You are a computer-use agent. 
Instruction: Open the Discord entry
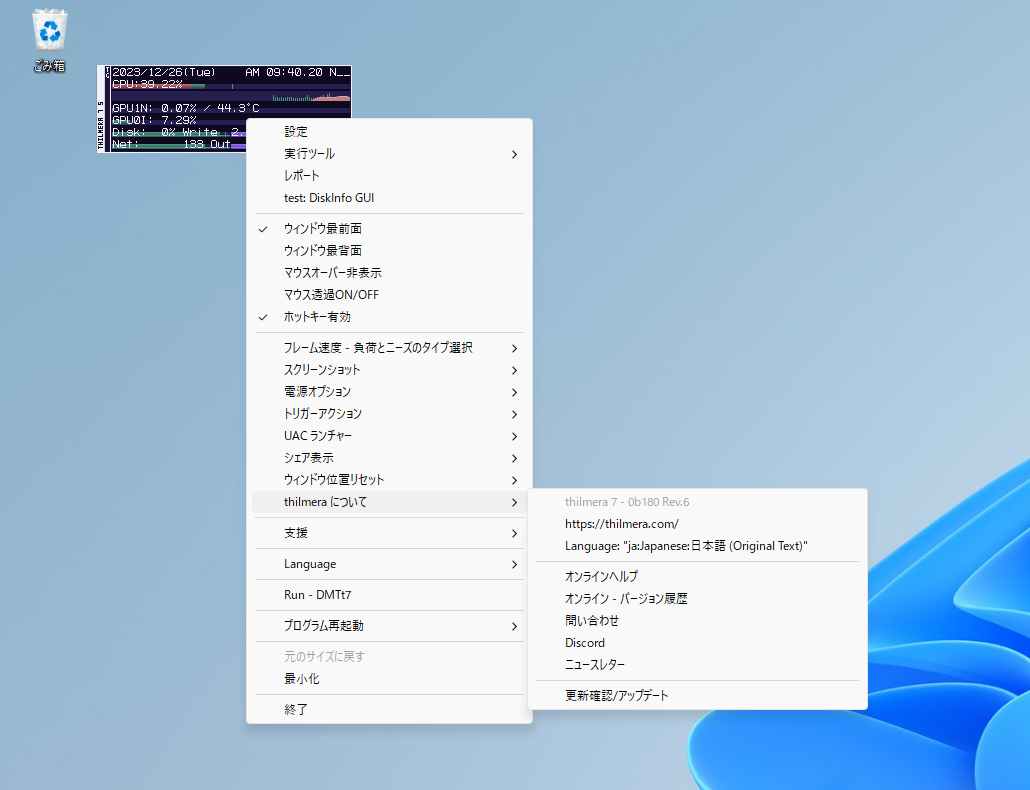point(698,642)
